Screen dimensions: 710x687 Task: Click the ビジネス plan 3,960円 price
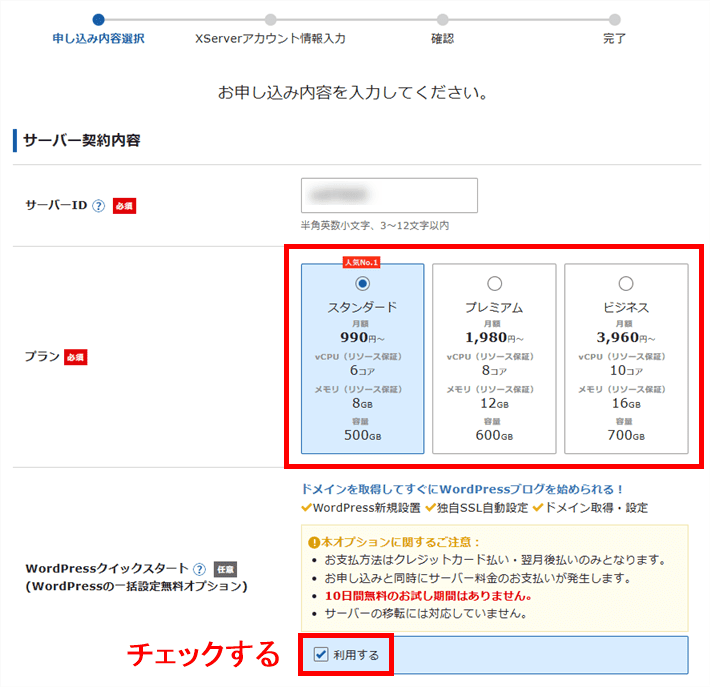pos(626,337)
